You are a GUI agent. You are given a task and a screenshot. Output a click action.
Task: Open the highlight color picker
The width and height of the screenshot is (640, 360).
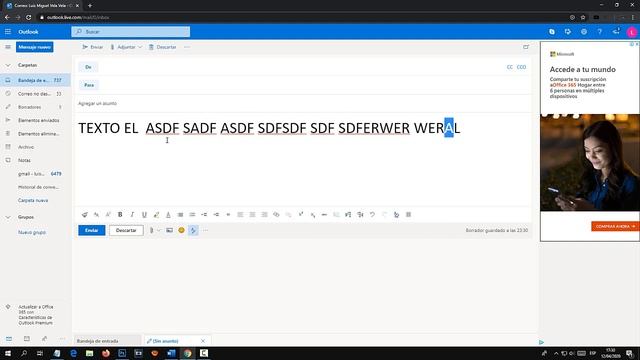[156, 215]
